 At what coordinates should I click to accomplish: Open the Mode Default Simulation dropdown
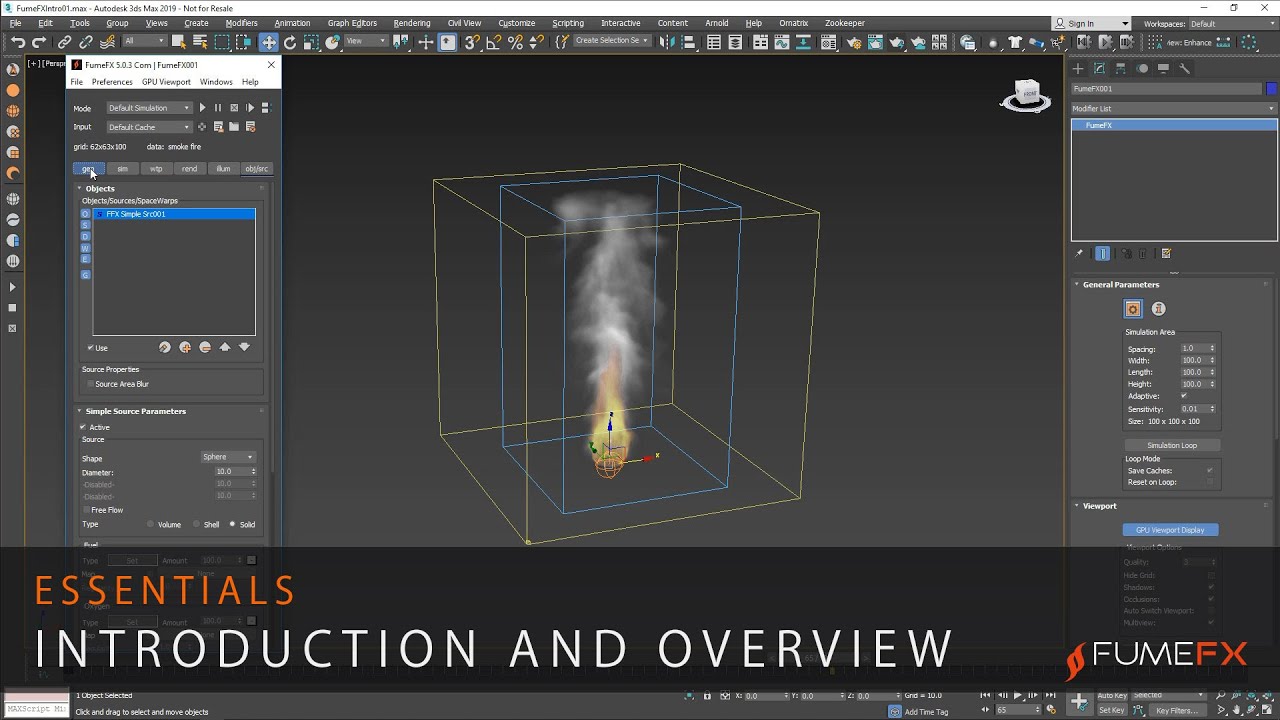(149, 108)
